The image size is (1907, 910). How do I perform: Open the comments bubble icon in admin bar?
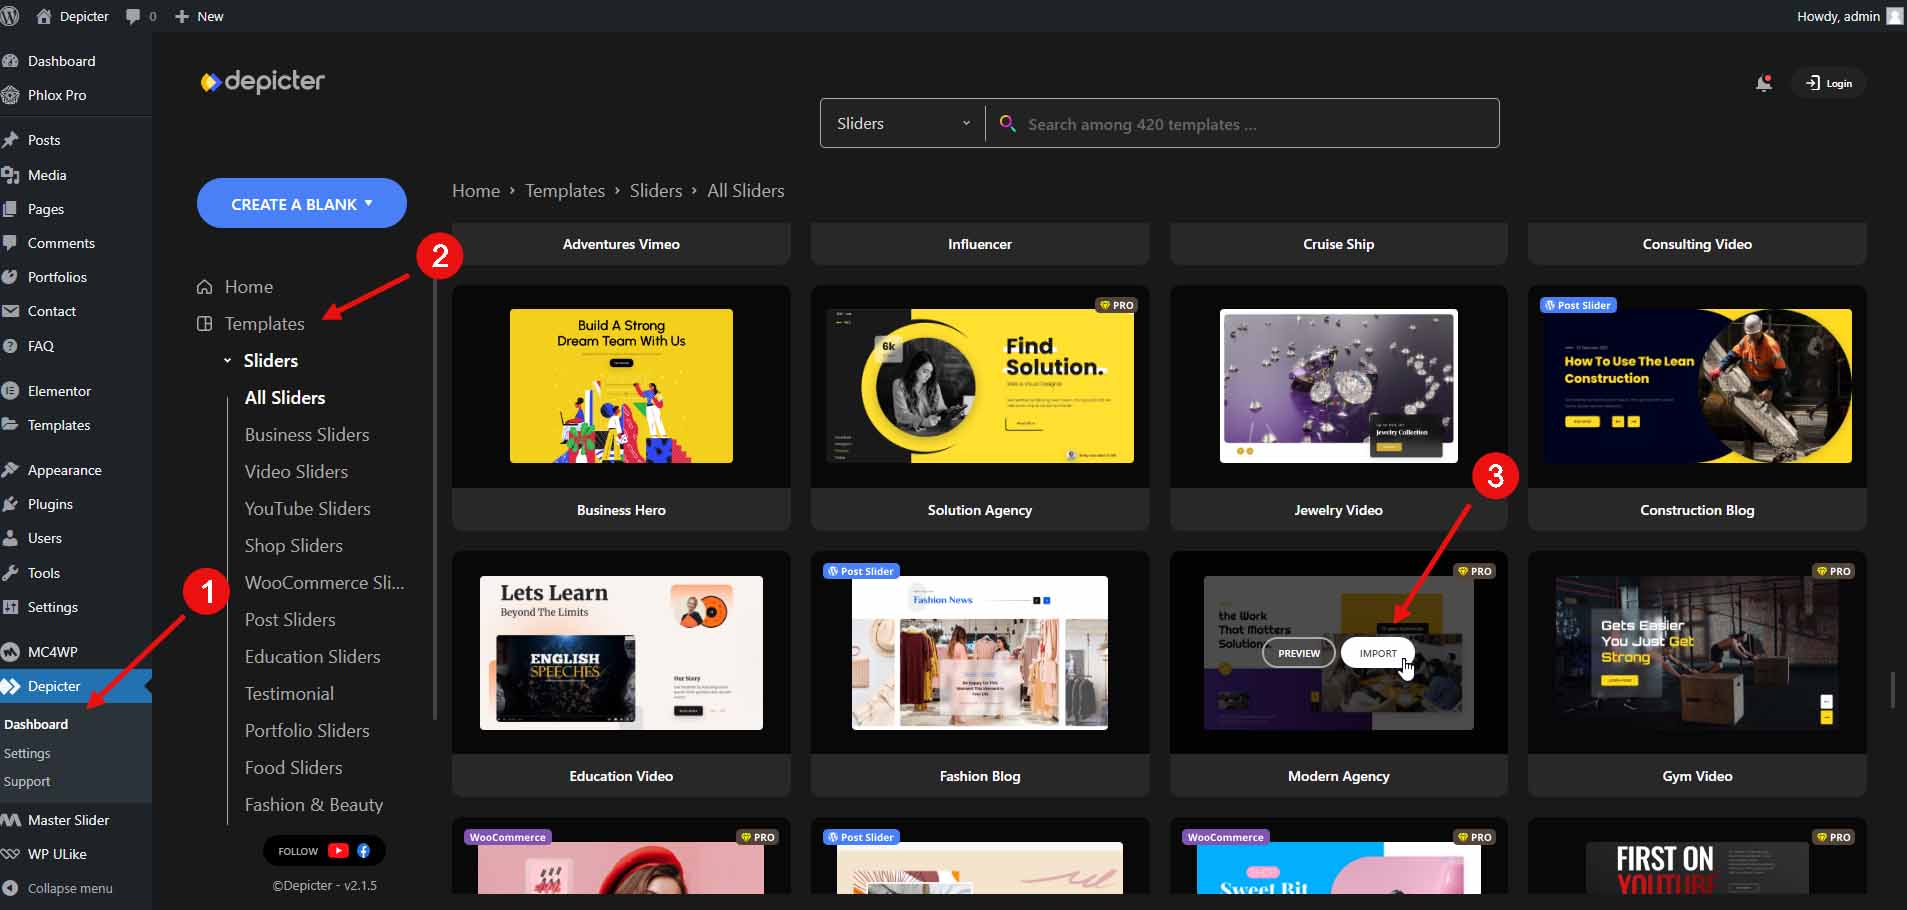133,16
